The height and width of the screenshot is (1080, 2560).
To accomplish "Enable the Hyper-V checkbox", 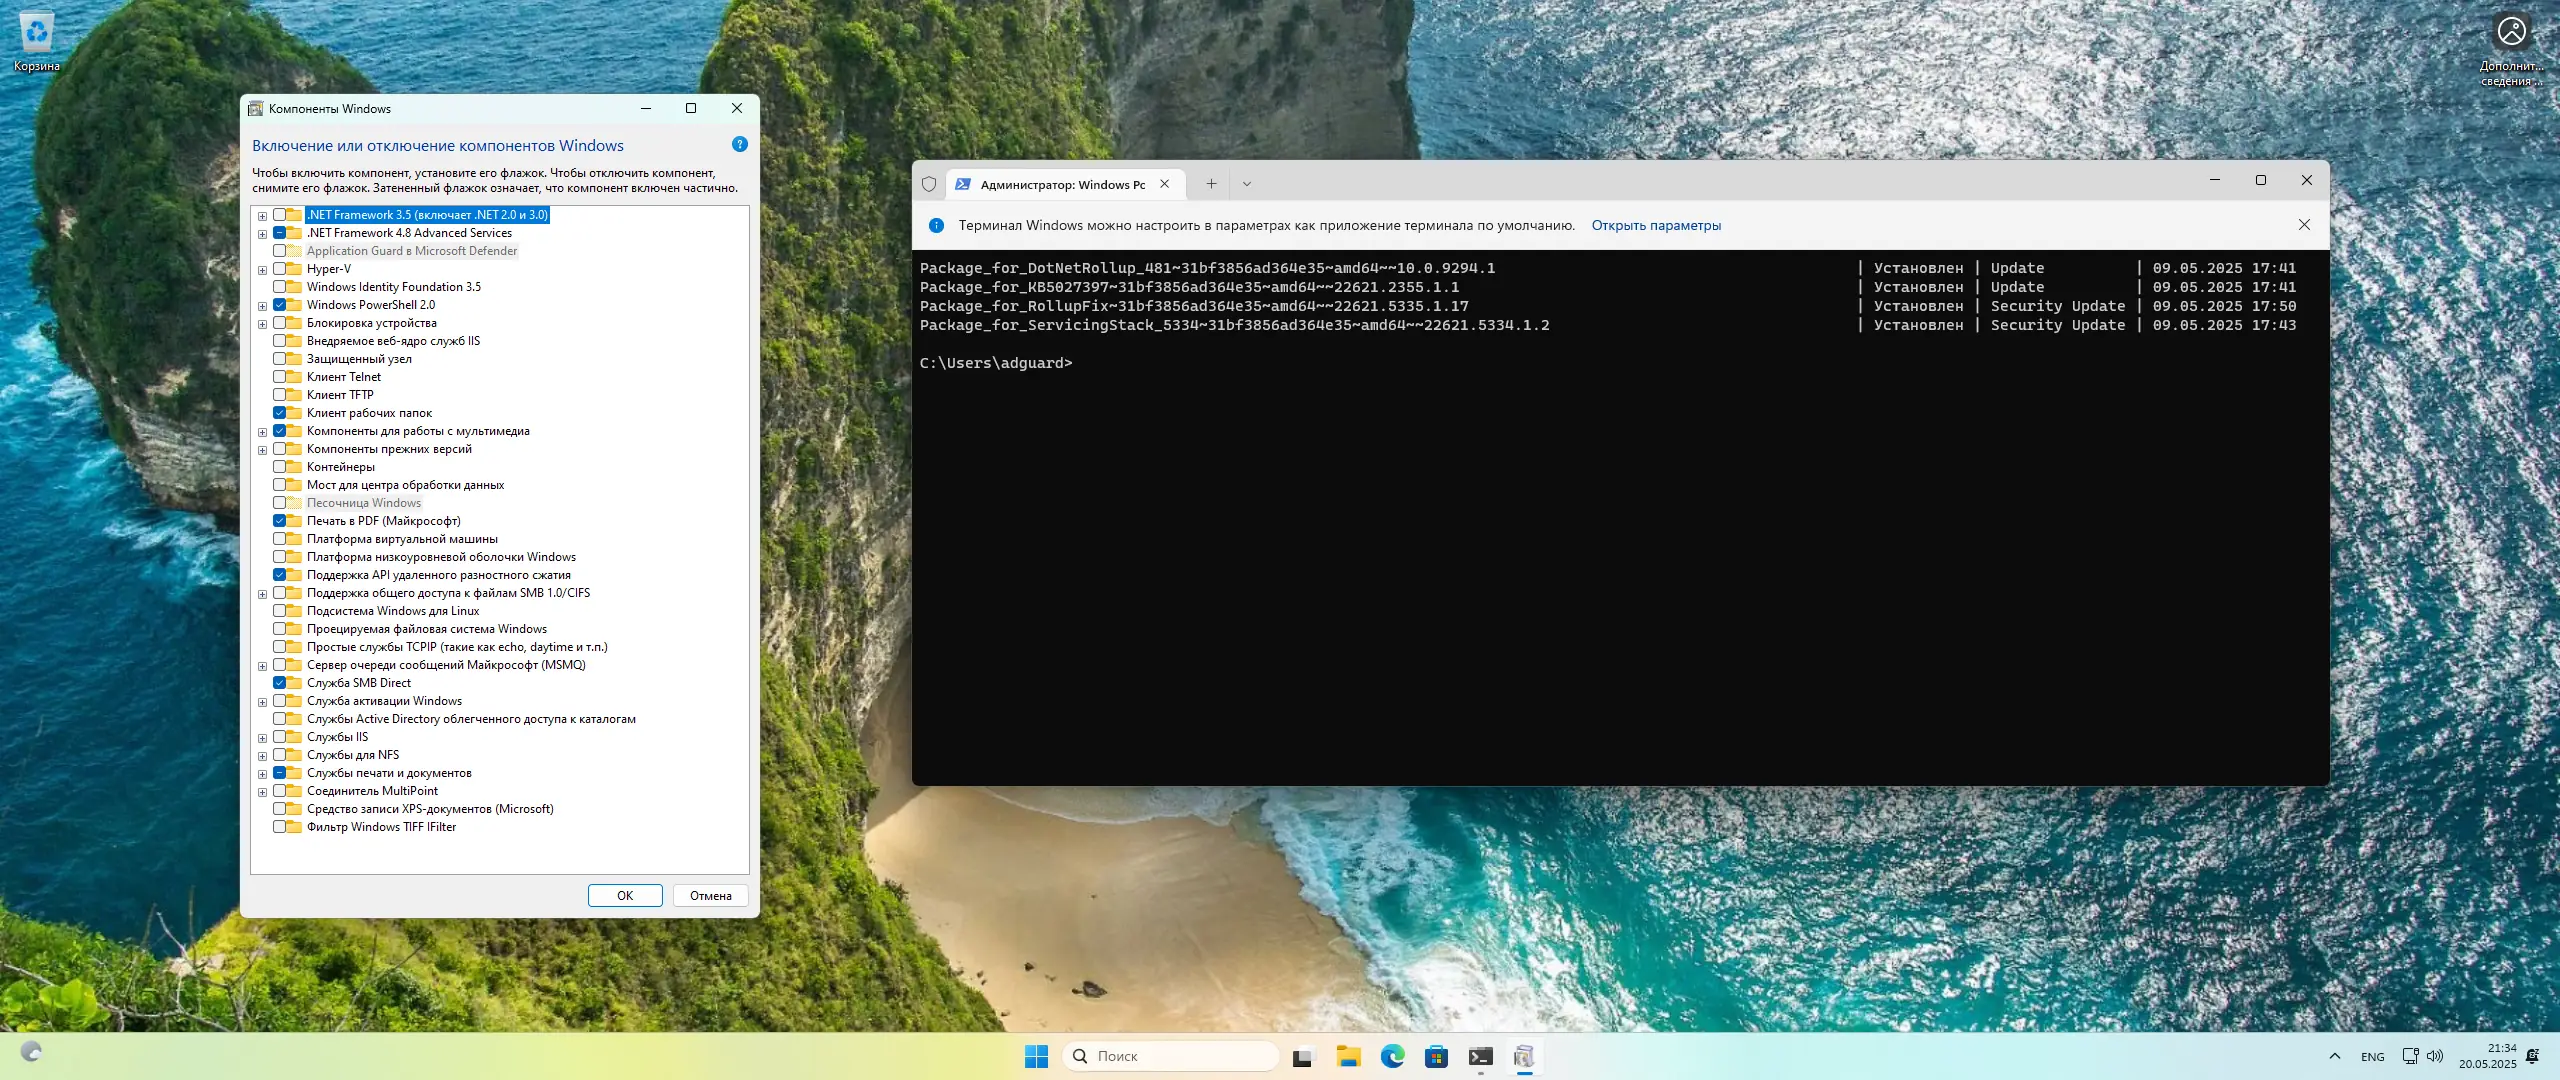I will pyautogui.click(x=280, y=269).
